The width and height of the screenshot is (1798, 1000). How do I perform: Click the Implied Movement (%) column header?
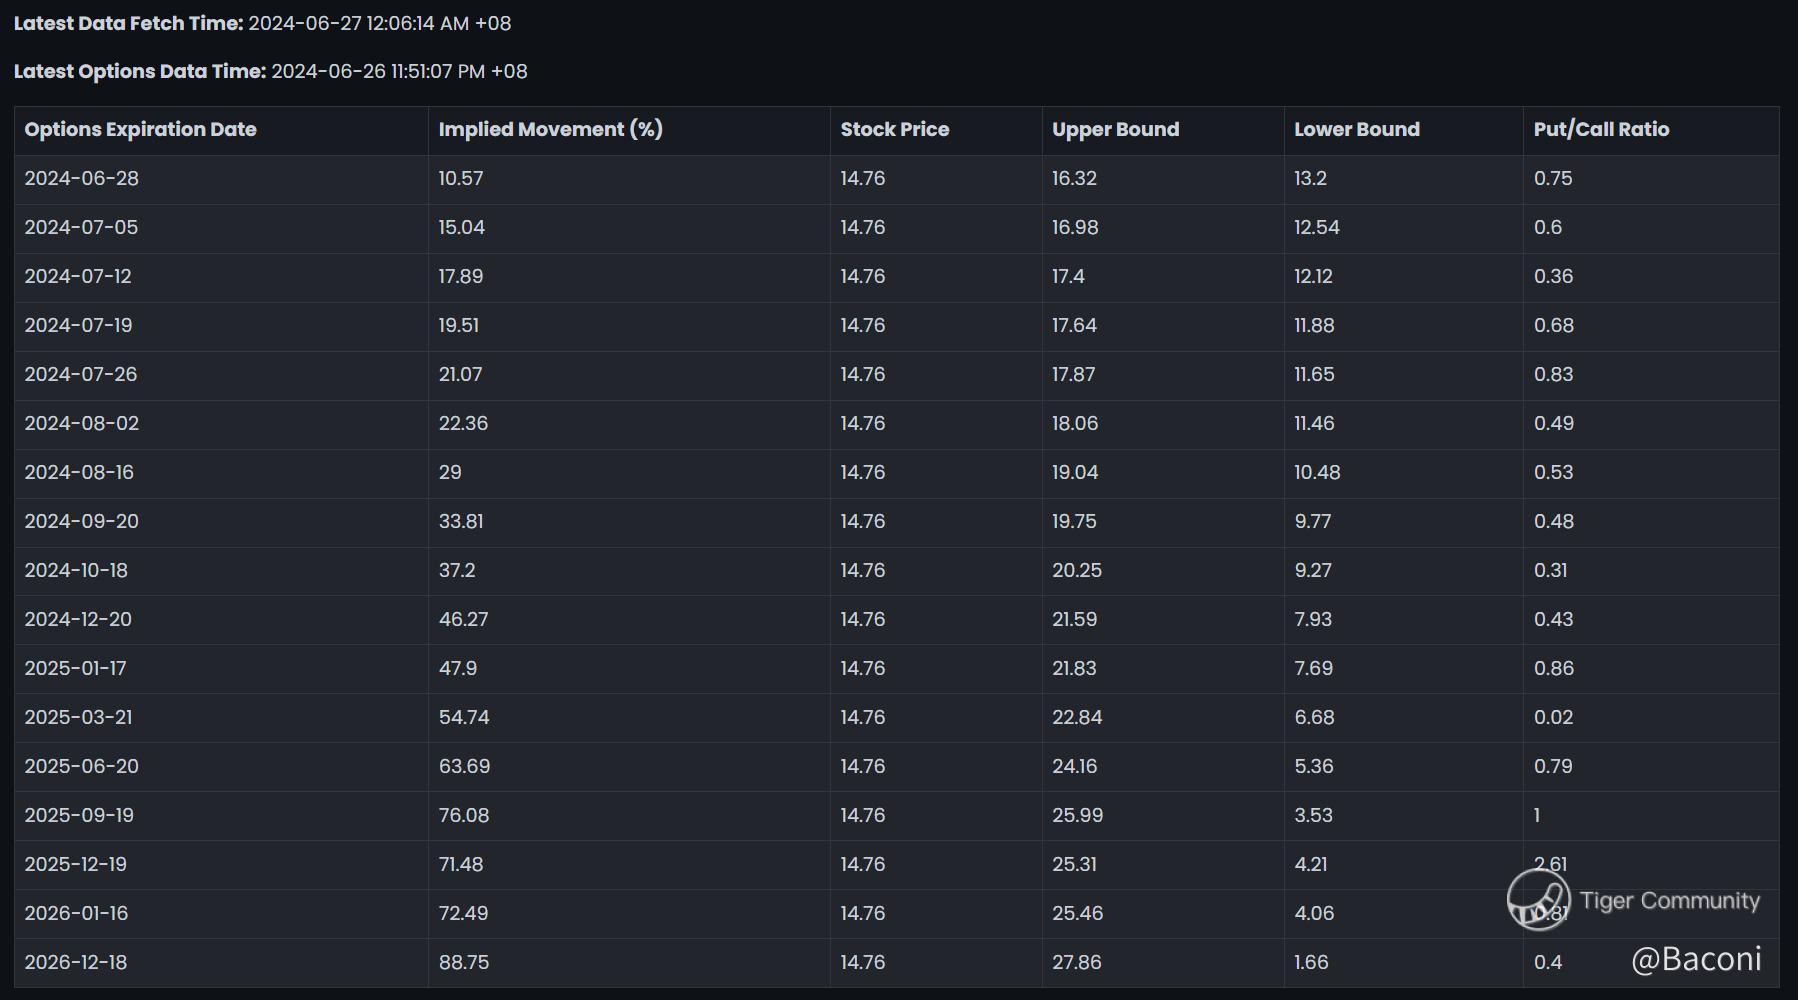click(x=550, y=130)
